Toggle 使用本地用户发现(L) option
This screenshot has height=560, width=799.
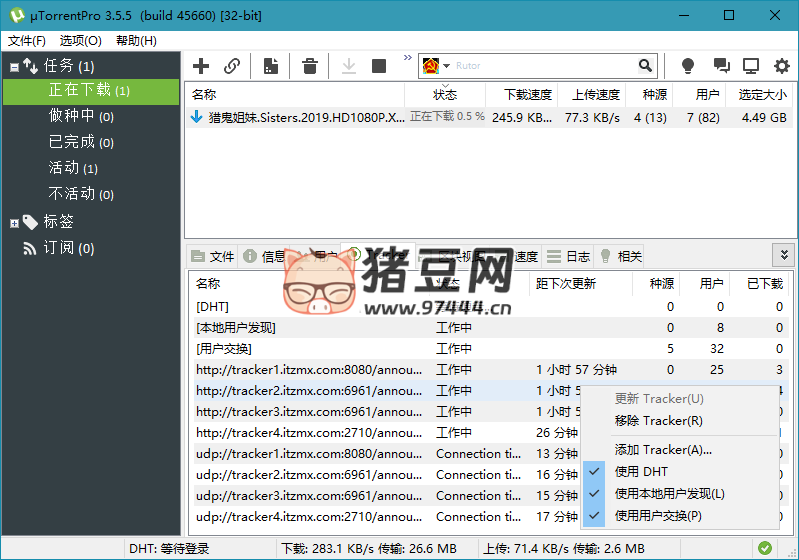[x=669, y=494]
